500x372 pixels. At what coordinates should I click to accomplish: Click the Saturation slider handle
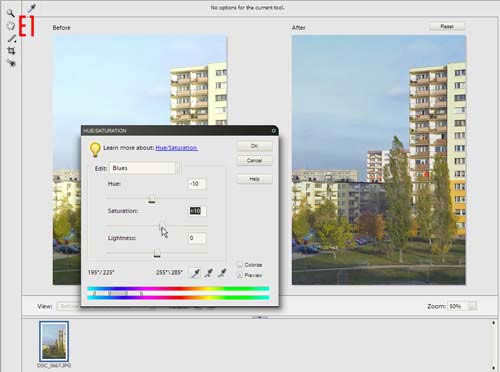pos(162,226)
